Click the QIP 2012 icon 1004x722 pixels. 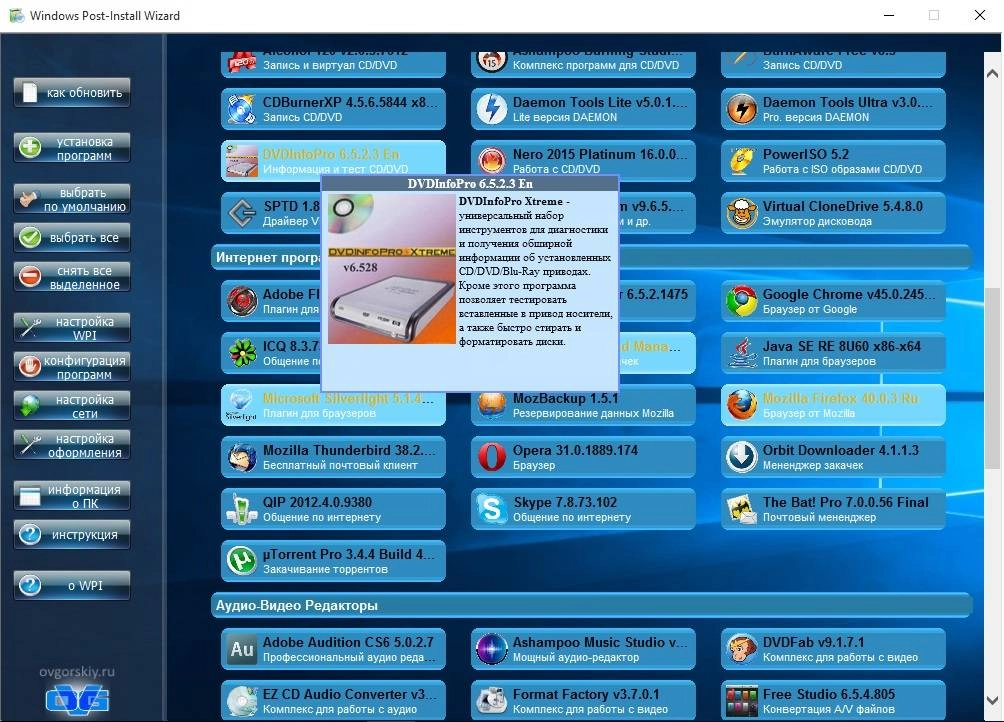(x=241, y=509)
